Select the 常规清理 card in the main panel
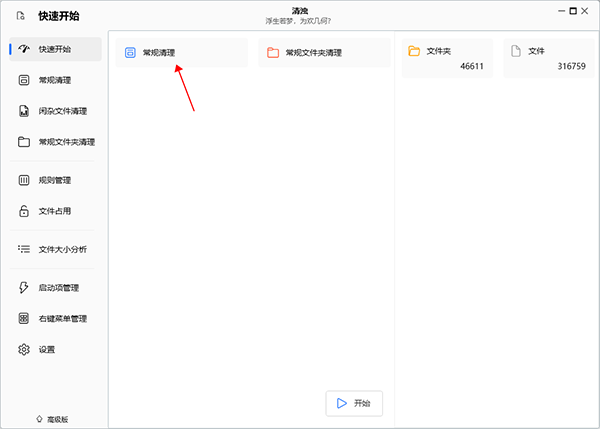This screenshot has height=429, width=600. [181, 52]
